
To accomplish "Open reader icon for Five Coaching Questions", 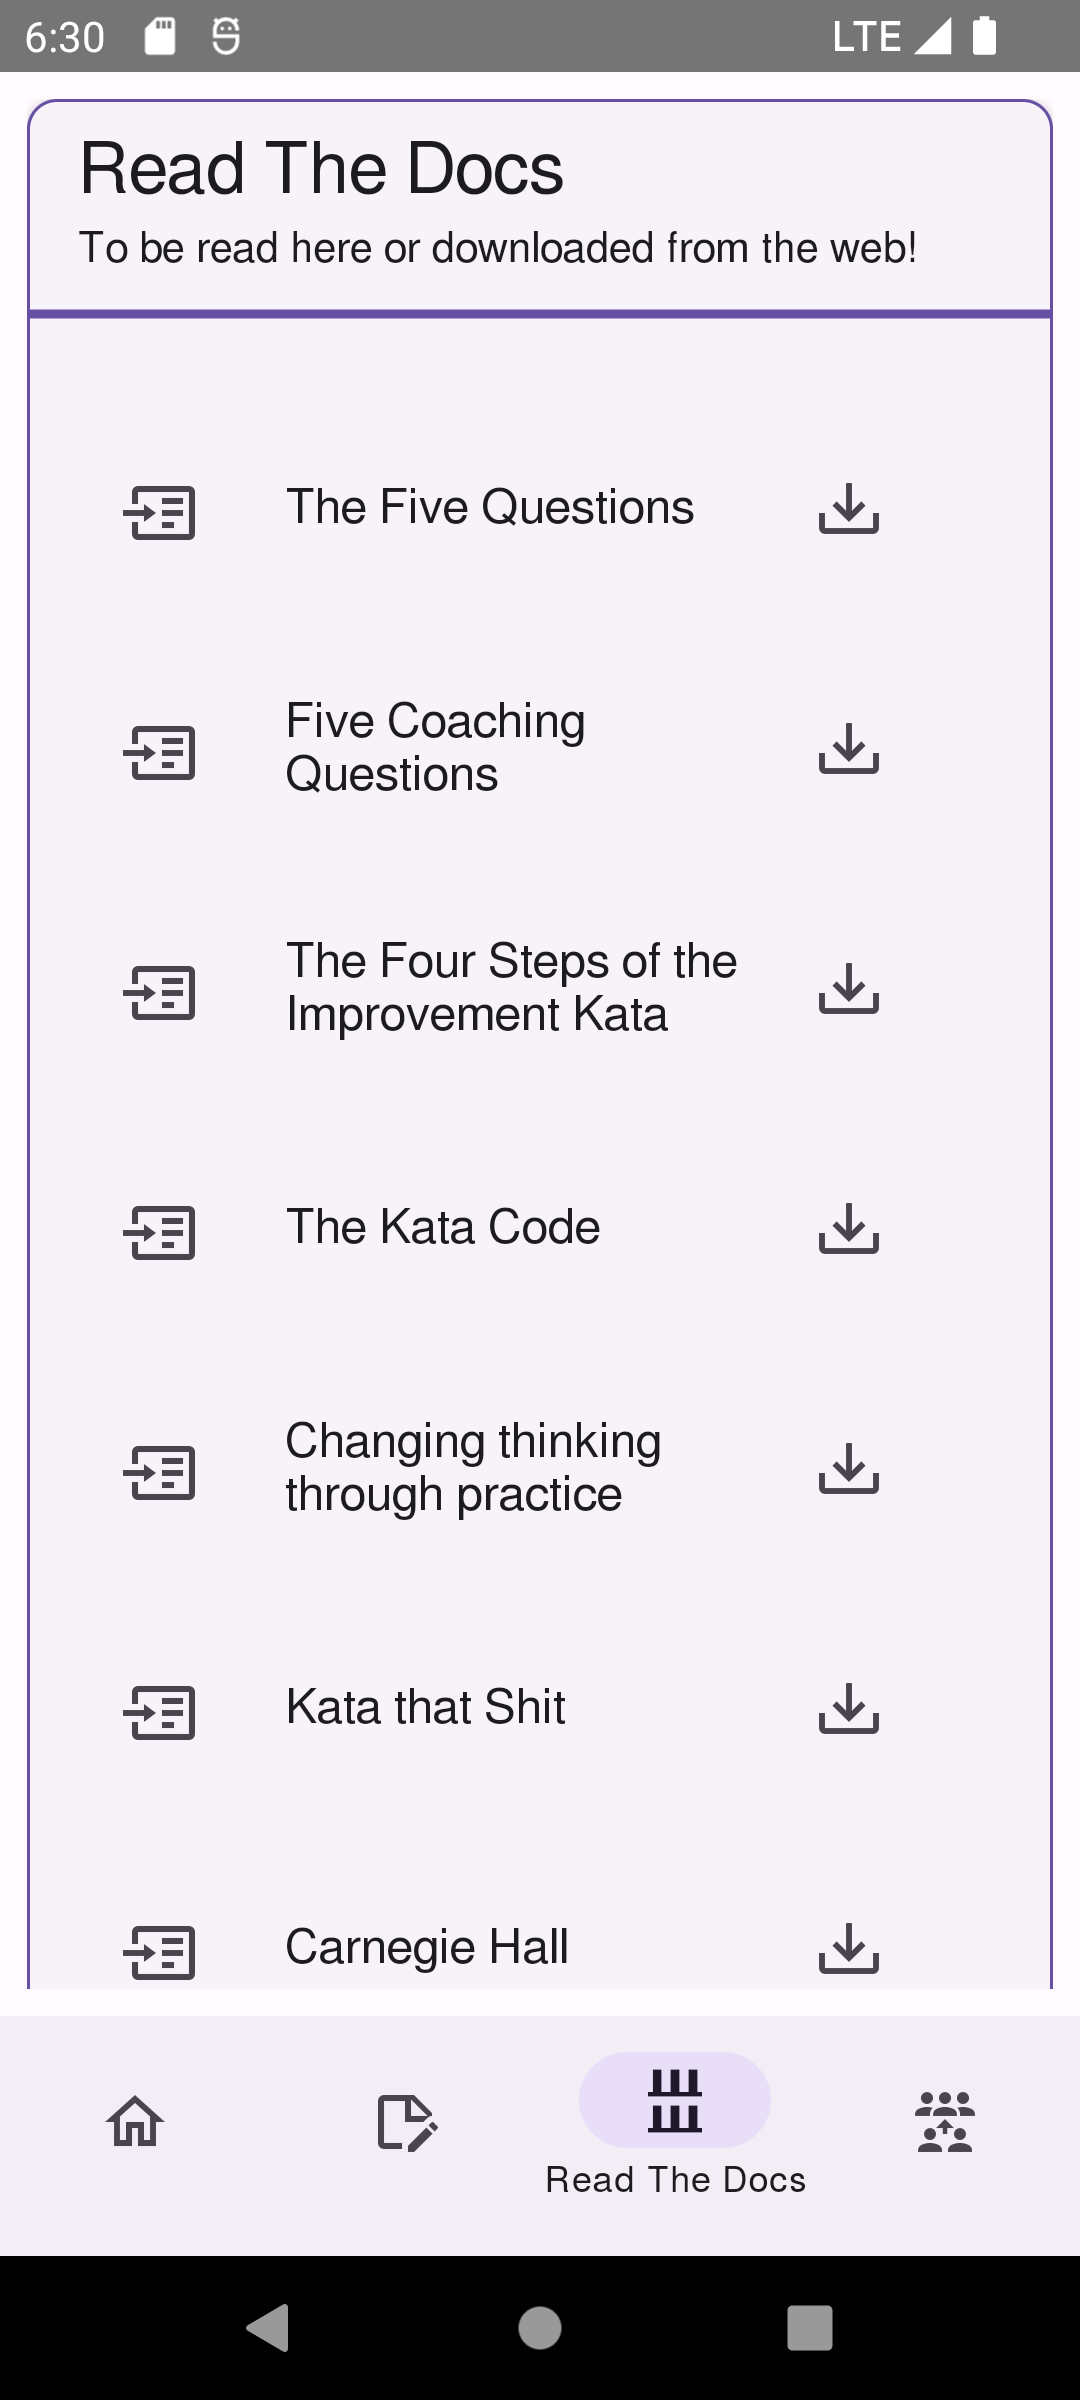I will pos(159,753).
